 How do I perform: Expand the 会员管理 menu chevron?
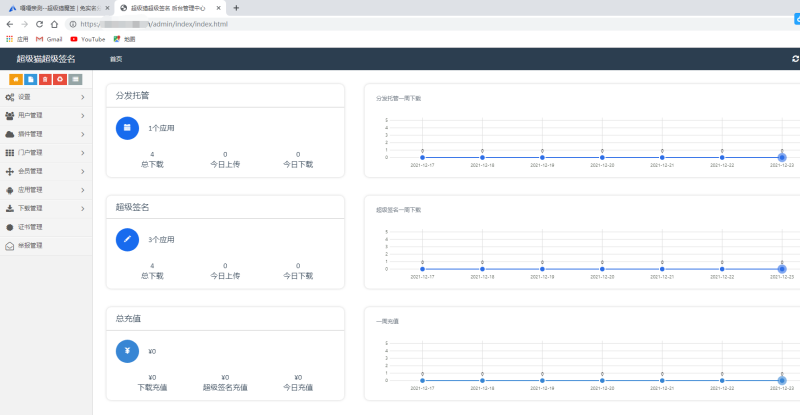(83, 172)
